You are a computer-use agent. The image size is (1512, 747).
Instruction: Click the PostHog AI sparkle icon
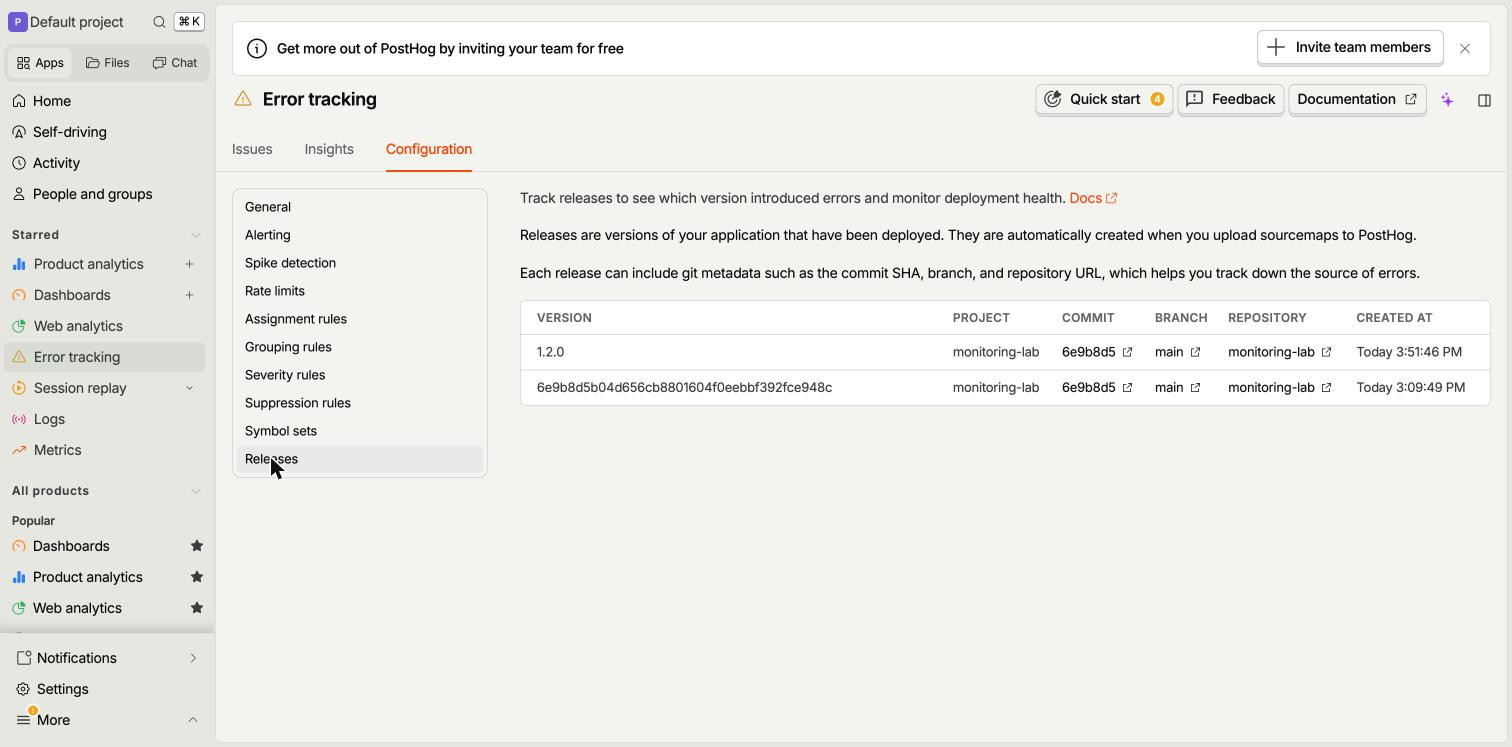click(x=1447, y=100)
